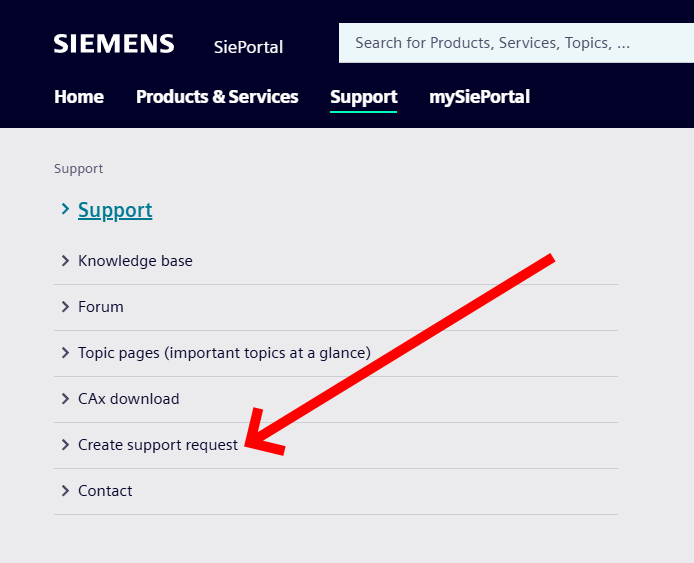Open the mySiePortal menu
Viewport: 694px width, 563px height.
[x=479, y=97]
